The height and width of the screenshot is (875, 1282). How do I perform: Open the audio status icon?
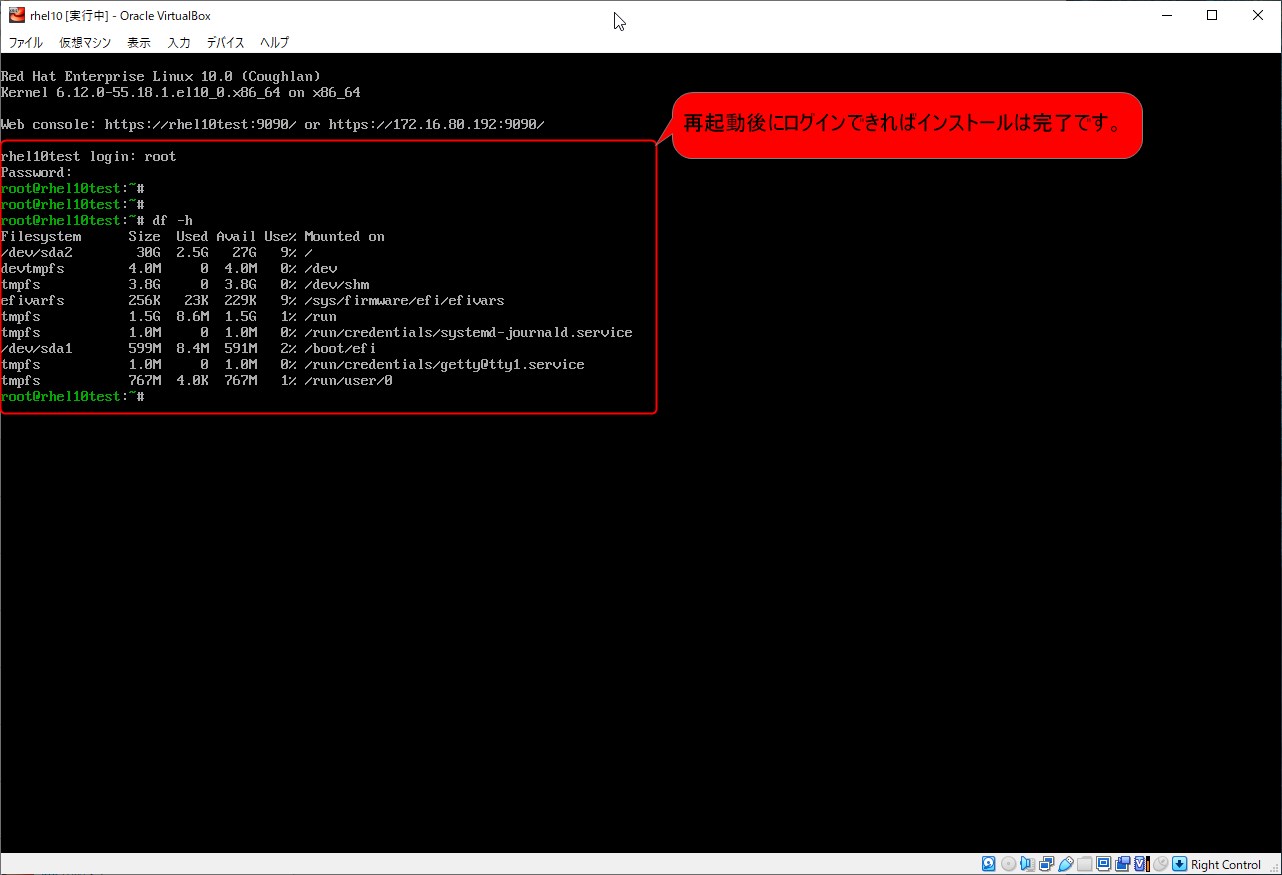click(1027, 864)
